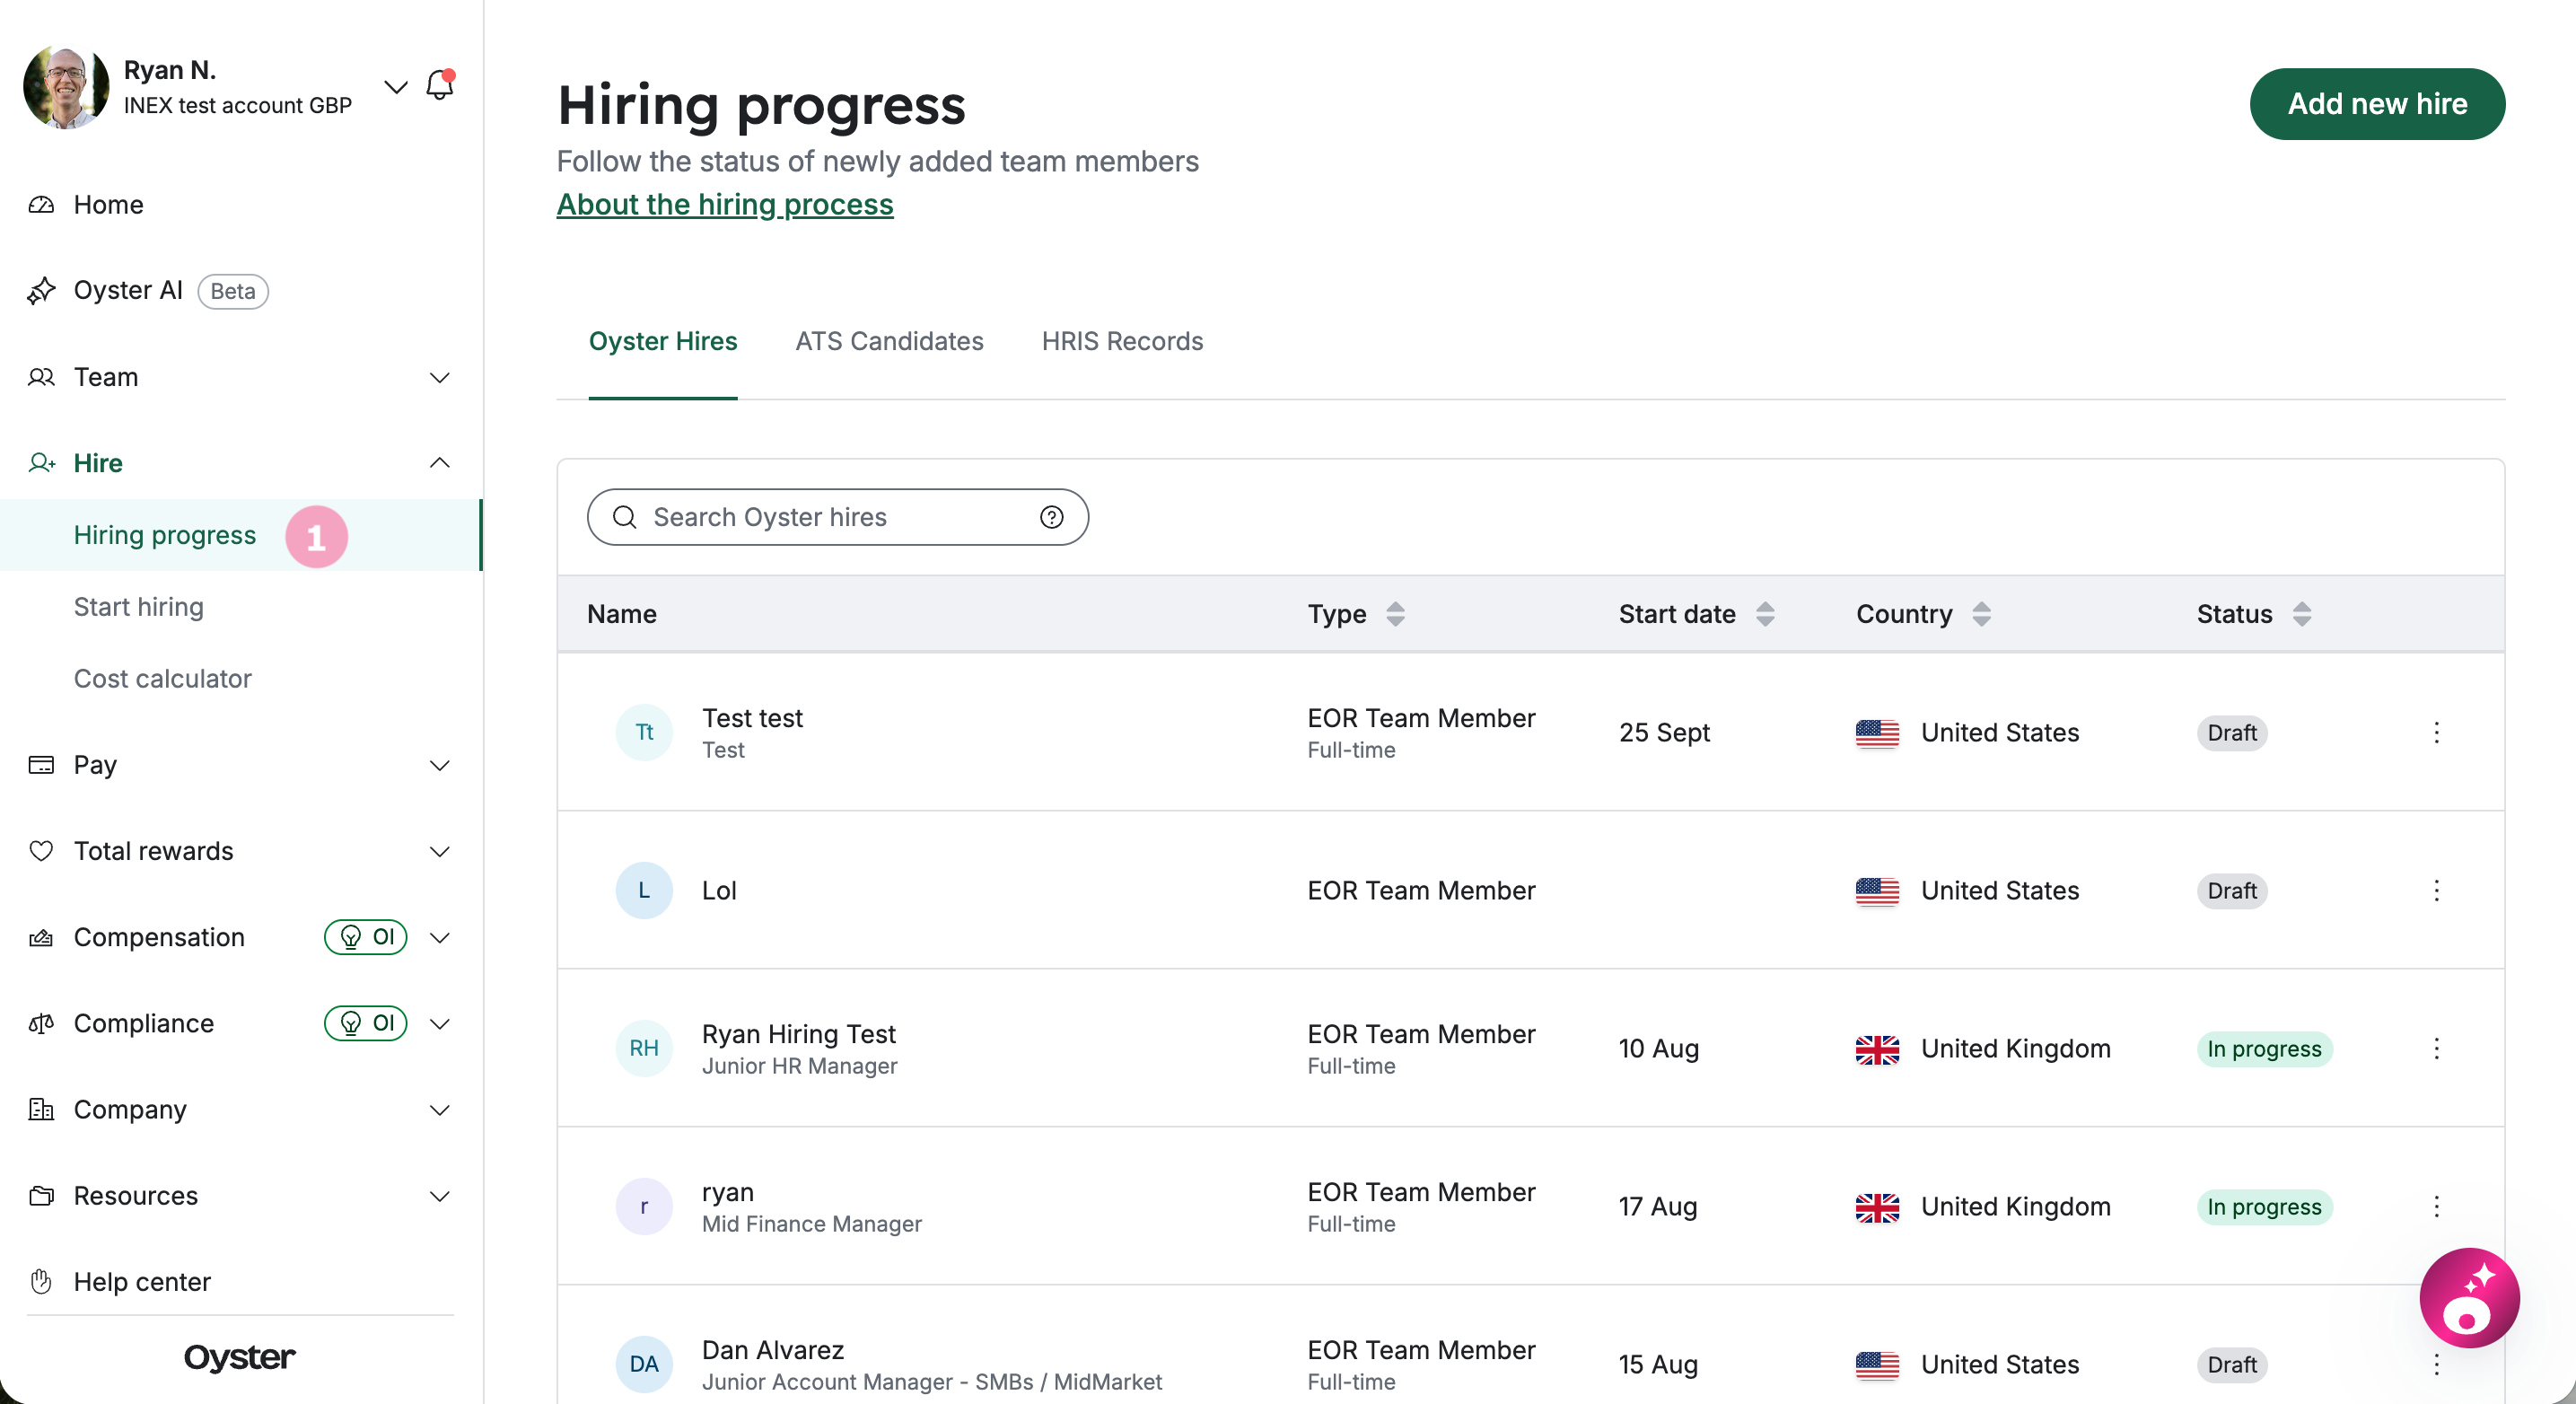The width and height of the screenshot is (2576, 1404).
Task: Open the pink AI assistant floating button
Action: tap(2469, 1298)
